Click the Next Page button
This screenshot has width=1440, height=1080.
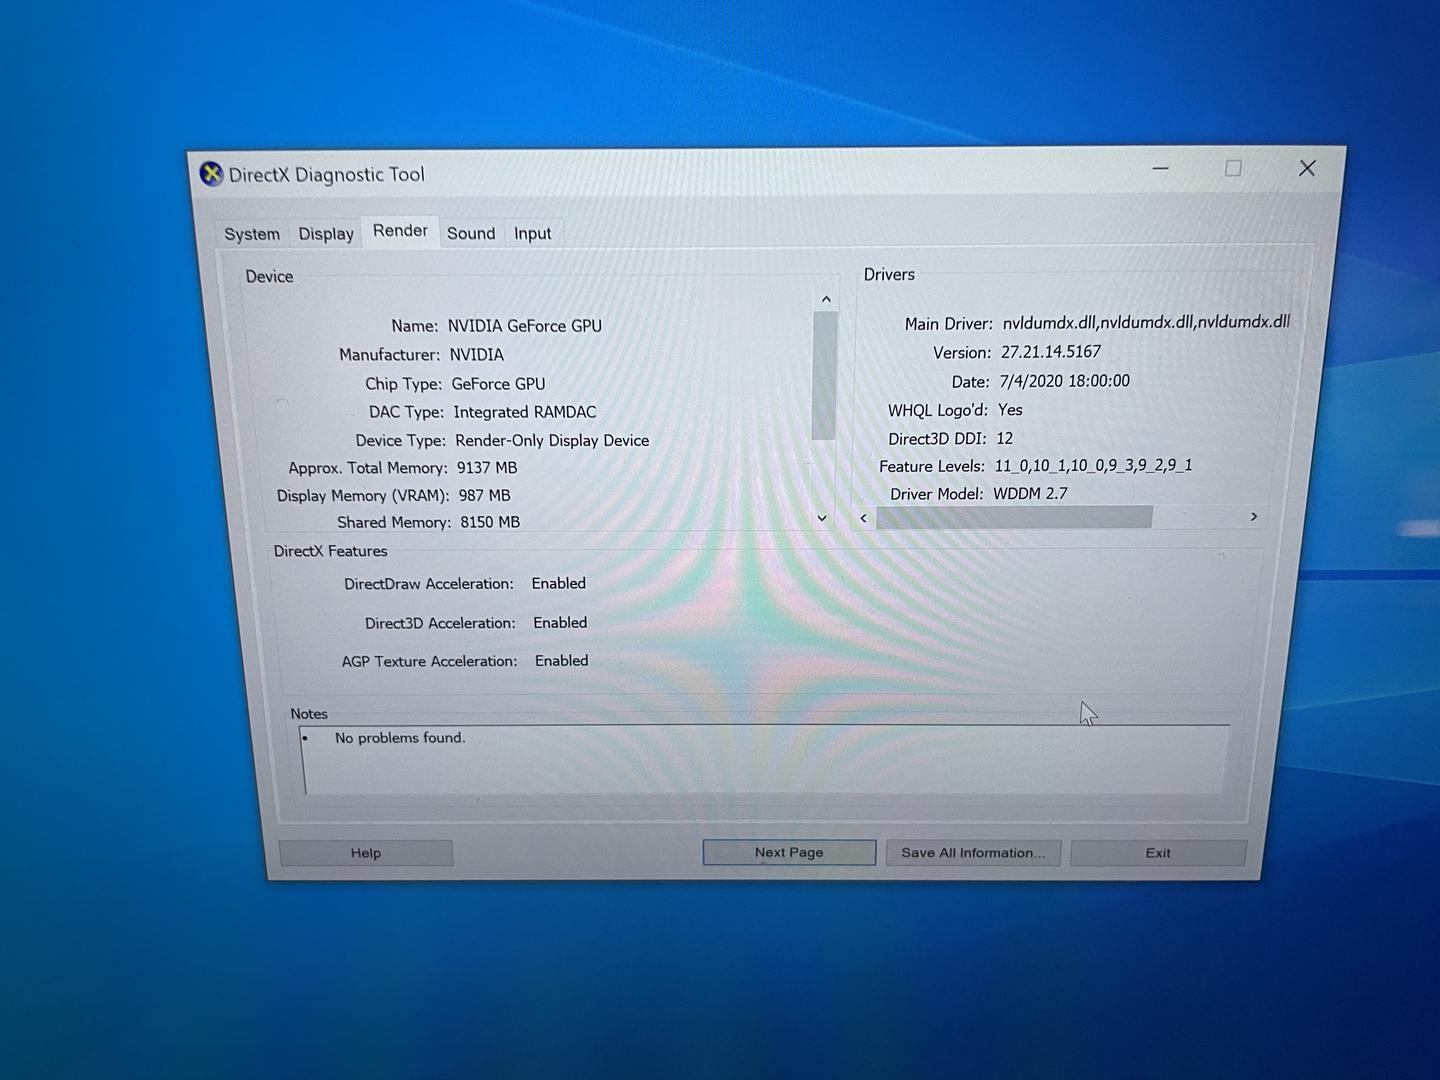[x=789, y=853]
